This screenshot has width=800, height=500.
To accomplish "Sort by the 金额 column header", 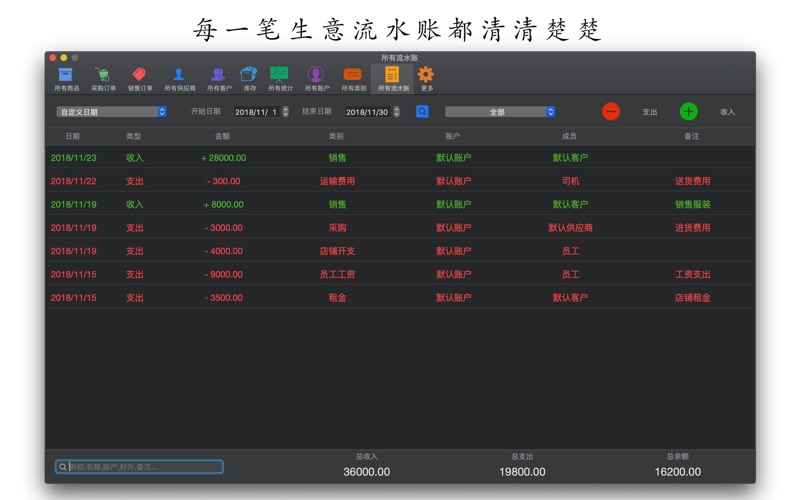I will click(x=222, y=136).
